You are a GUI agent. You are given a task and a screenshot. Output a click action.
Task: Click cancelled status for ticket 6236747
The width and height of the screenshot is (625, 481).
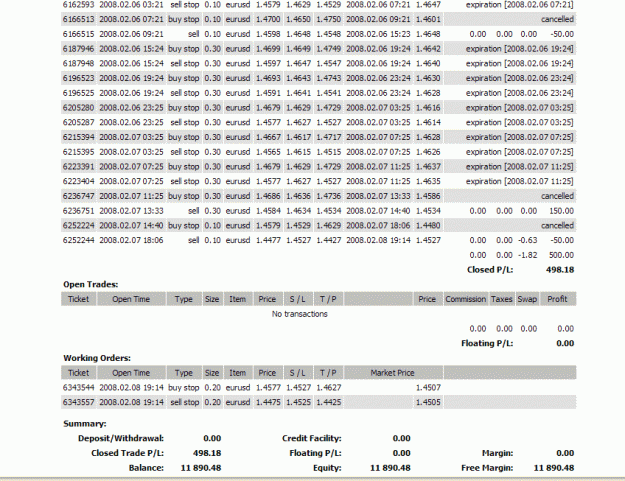[x=557, y=196]
